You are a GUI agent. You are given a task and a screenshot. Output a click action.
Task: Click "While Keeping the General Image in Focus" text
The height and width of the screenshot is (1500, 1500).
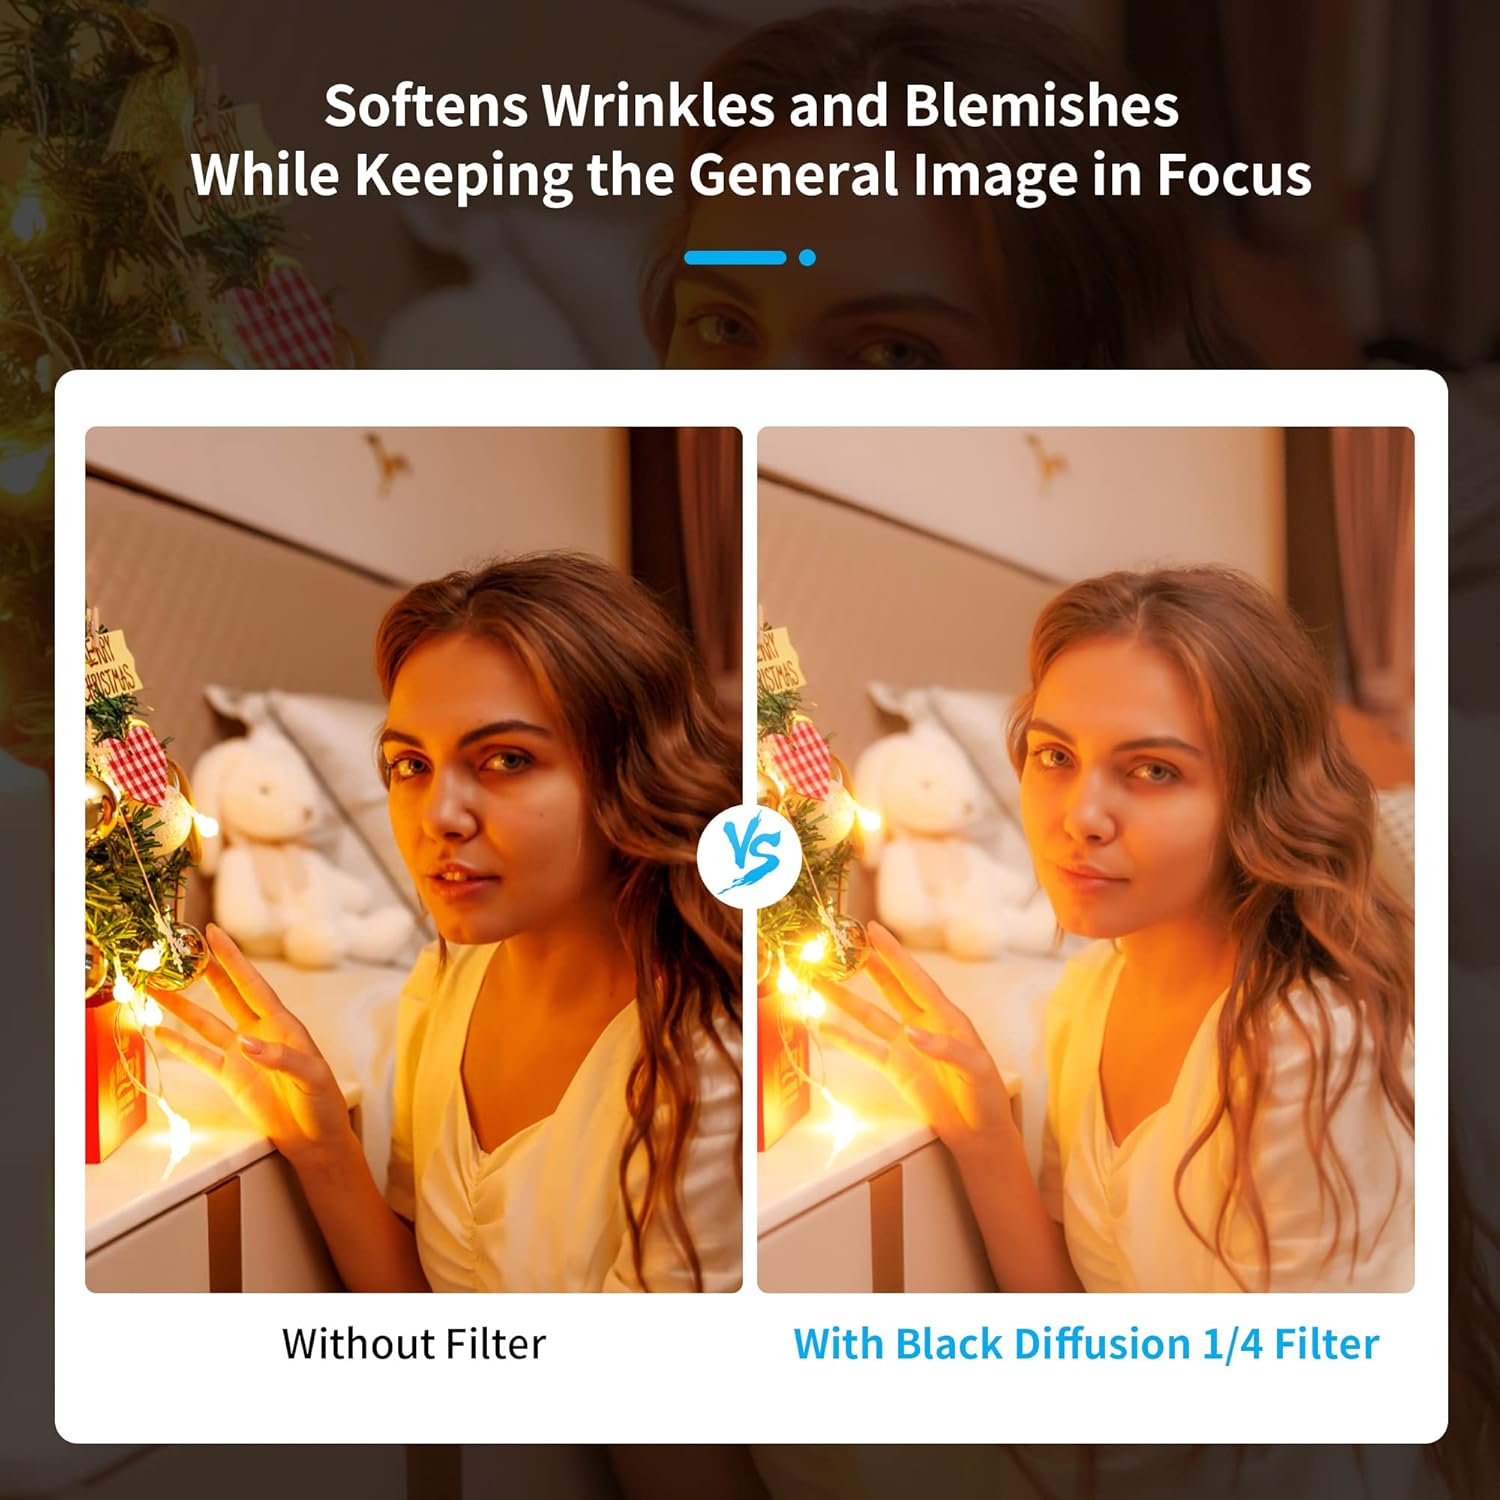751,175
